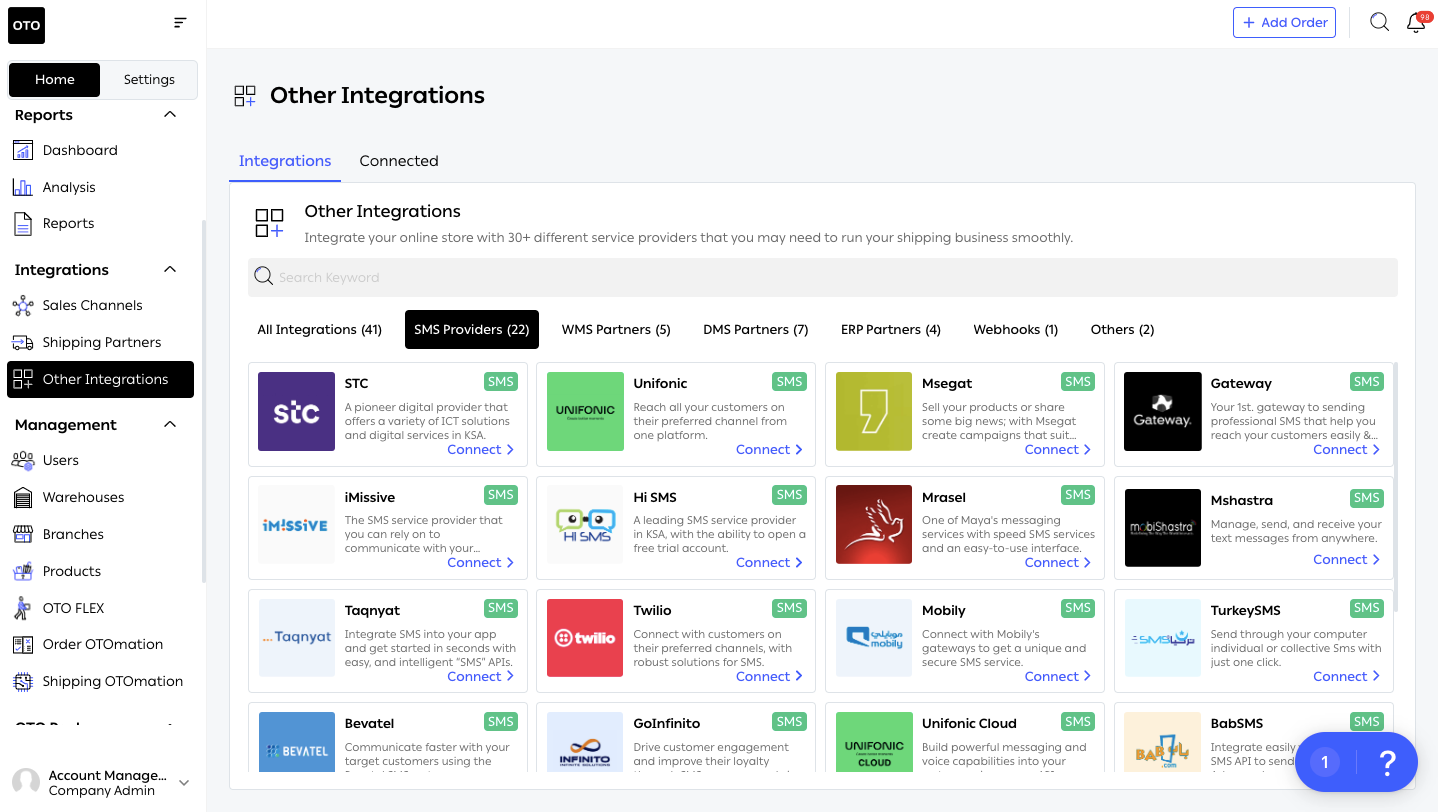Open the search magnifier icon in header
The width and height of the screenshot is (1438, 812).
[1380, 22]
